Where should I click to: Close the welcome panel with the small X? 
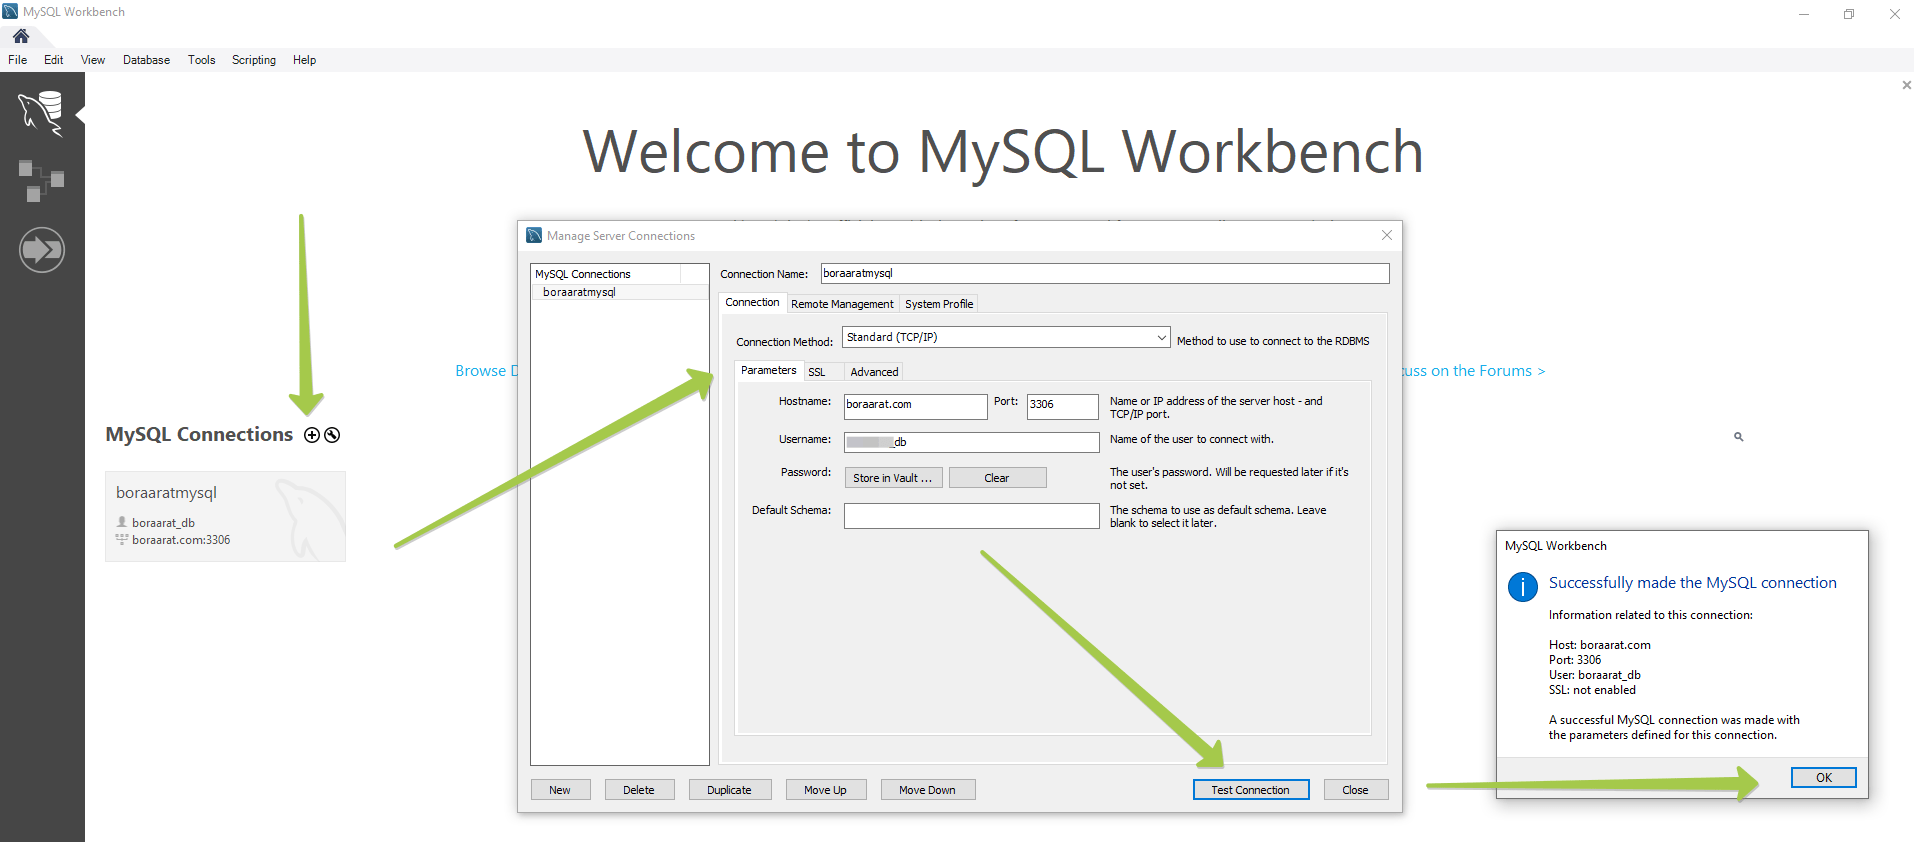(1906, 85)
